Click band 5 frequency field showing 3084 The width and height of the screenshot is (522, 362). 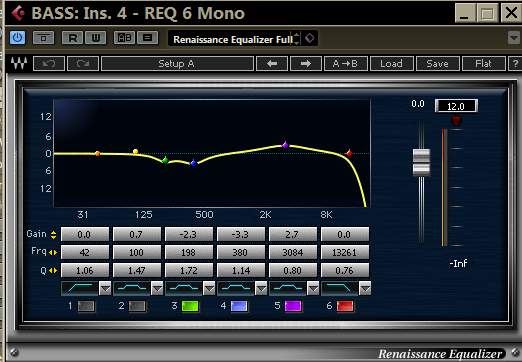293,252
